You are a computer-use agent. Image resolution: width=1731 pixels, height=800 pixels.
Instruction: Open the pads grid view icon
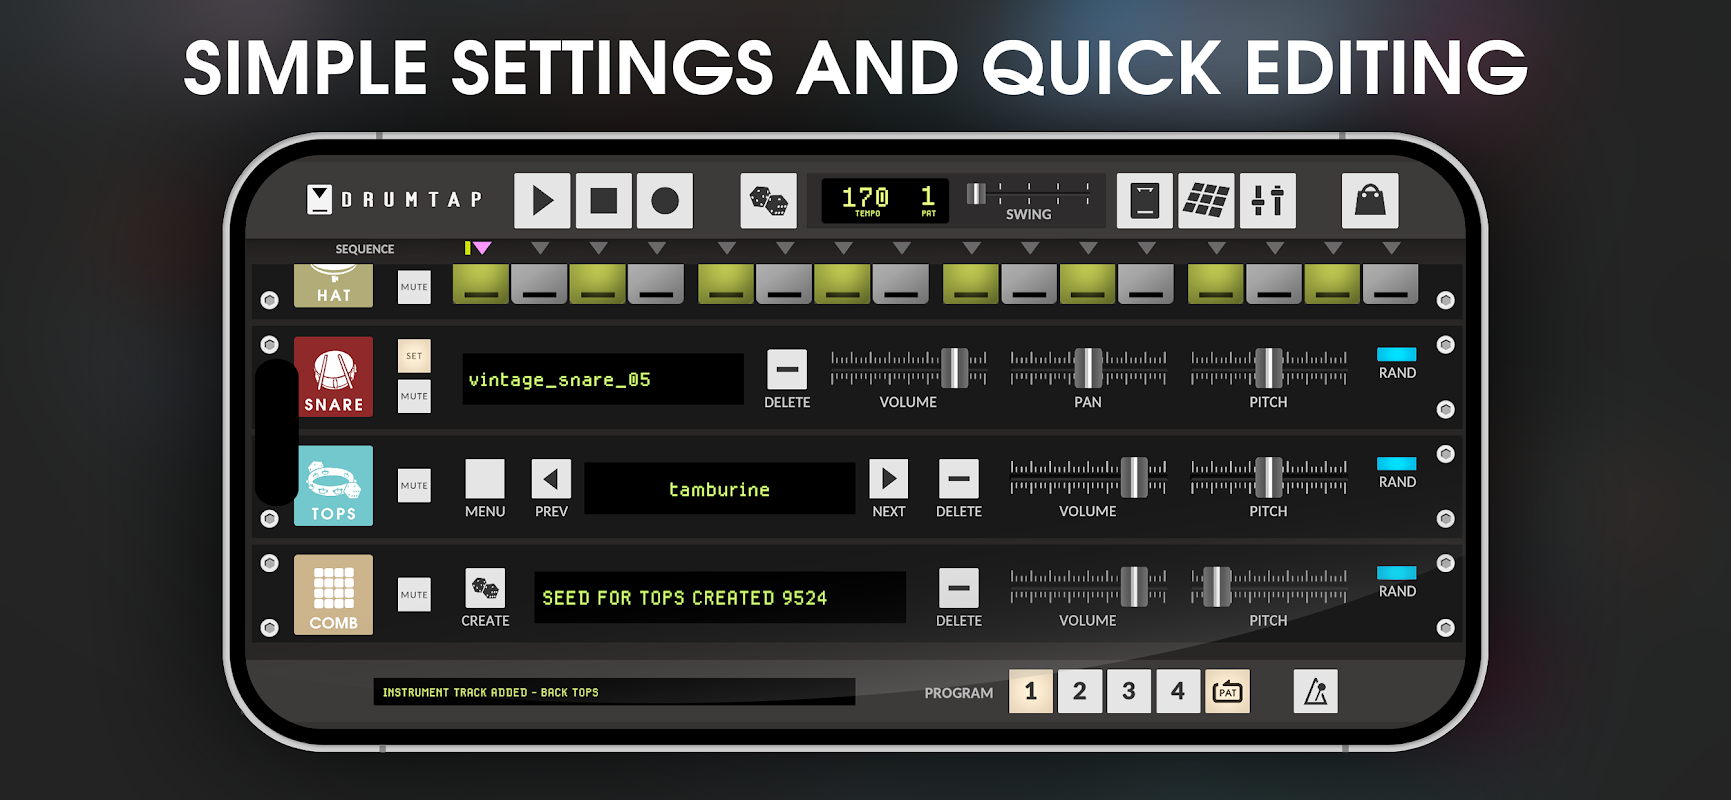1206,201
